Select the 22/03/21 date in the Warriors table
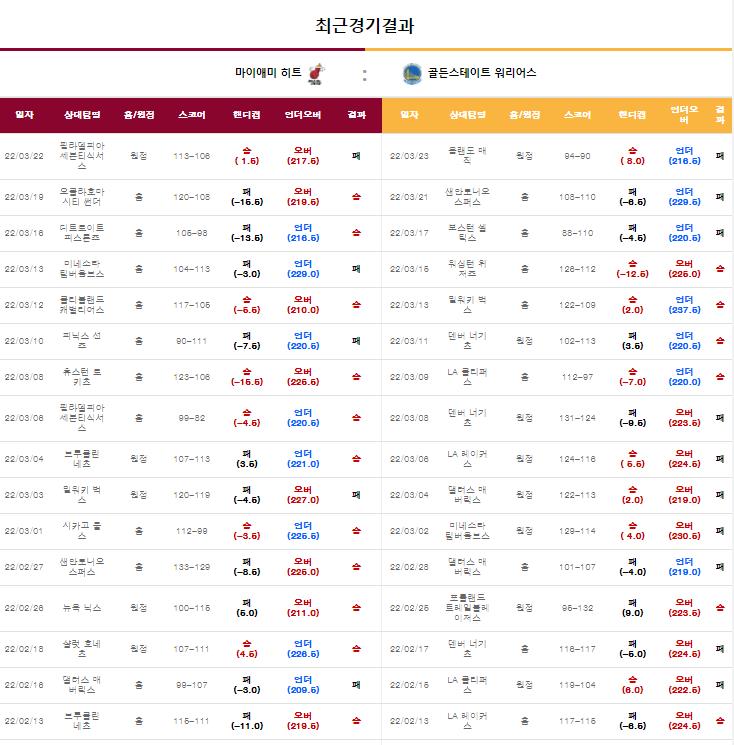Screen dimensions: 734x745 coord(409,197)
